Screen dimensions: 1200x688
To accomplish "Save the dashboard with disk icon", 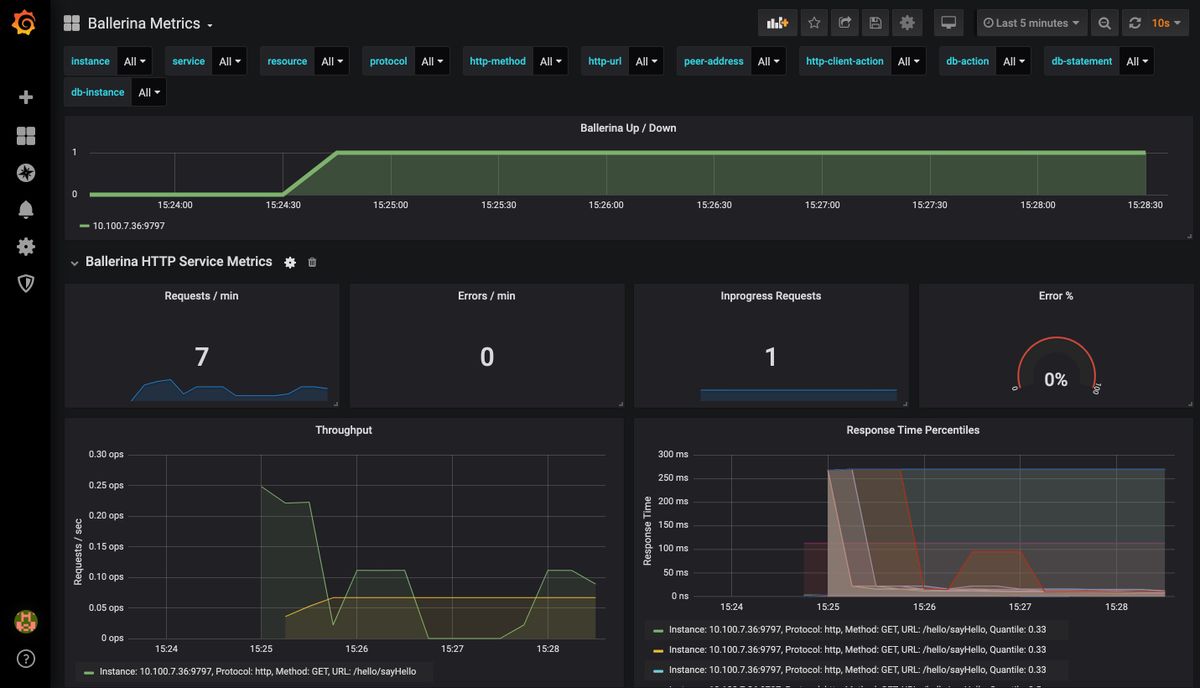I will (x=876, y=23).
